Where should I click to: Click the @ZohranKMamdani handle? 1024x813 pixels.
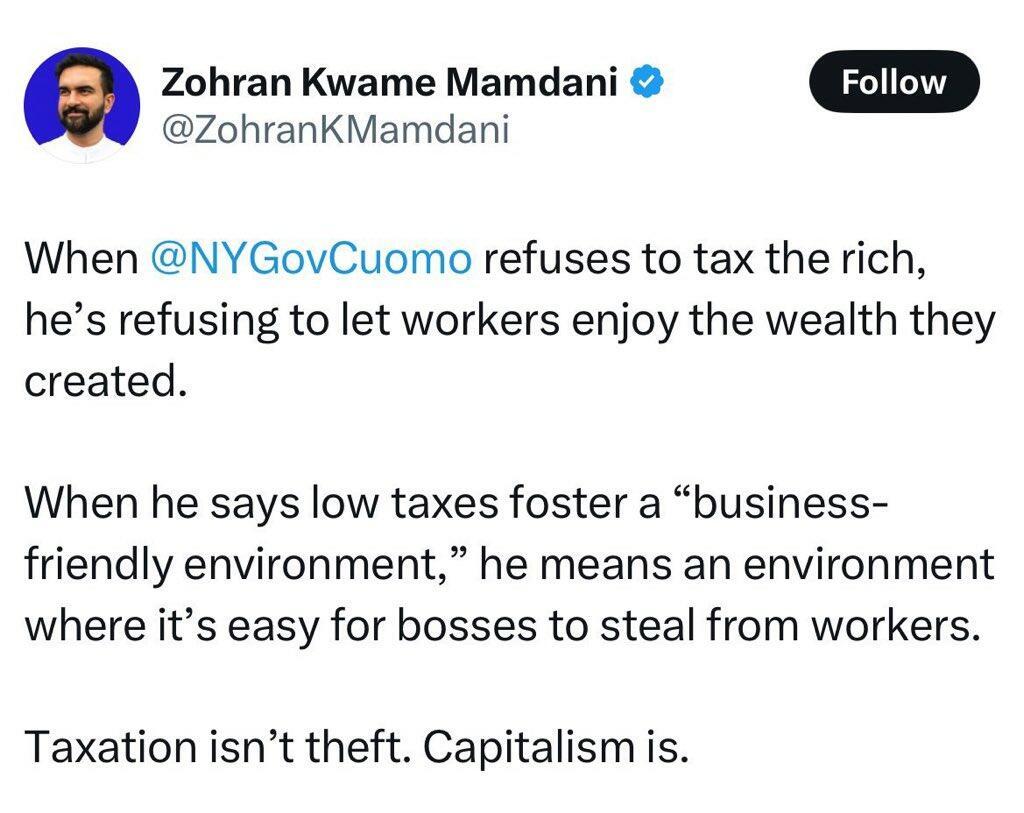(334, 130)
